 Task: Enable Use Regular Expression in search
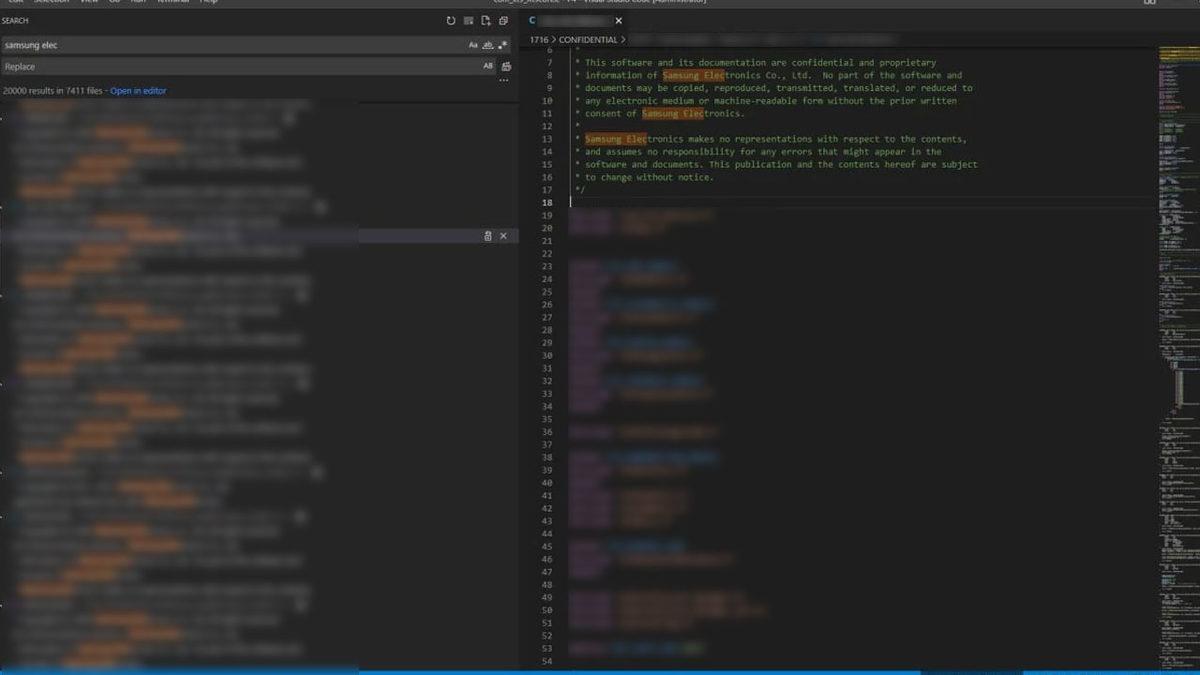click(503, 45)
